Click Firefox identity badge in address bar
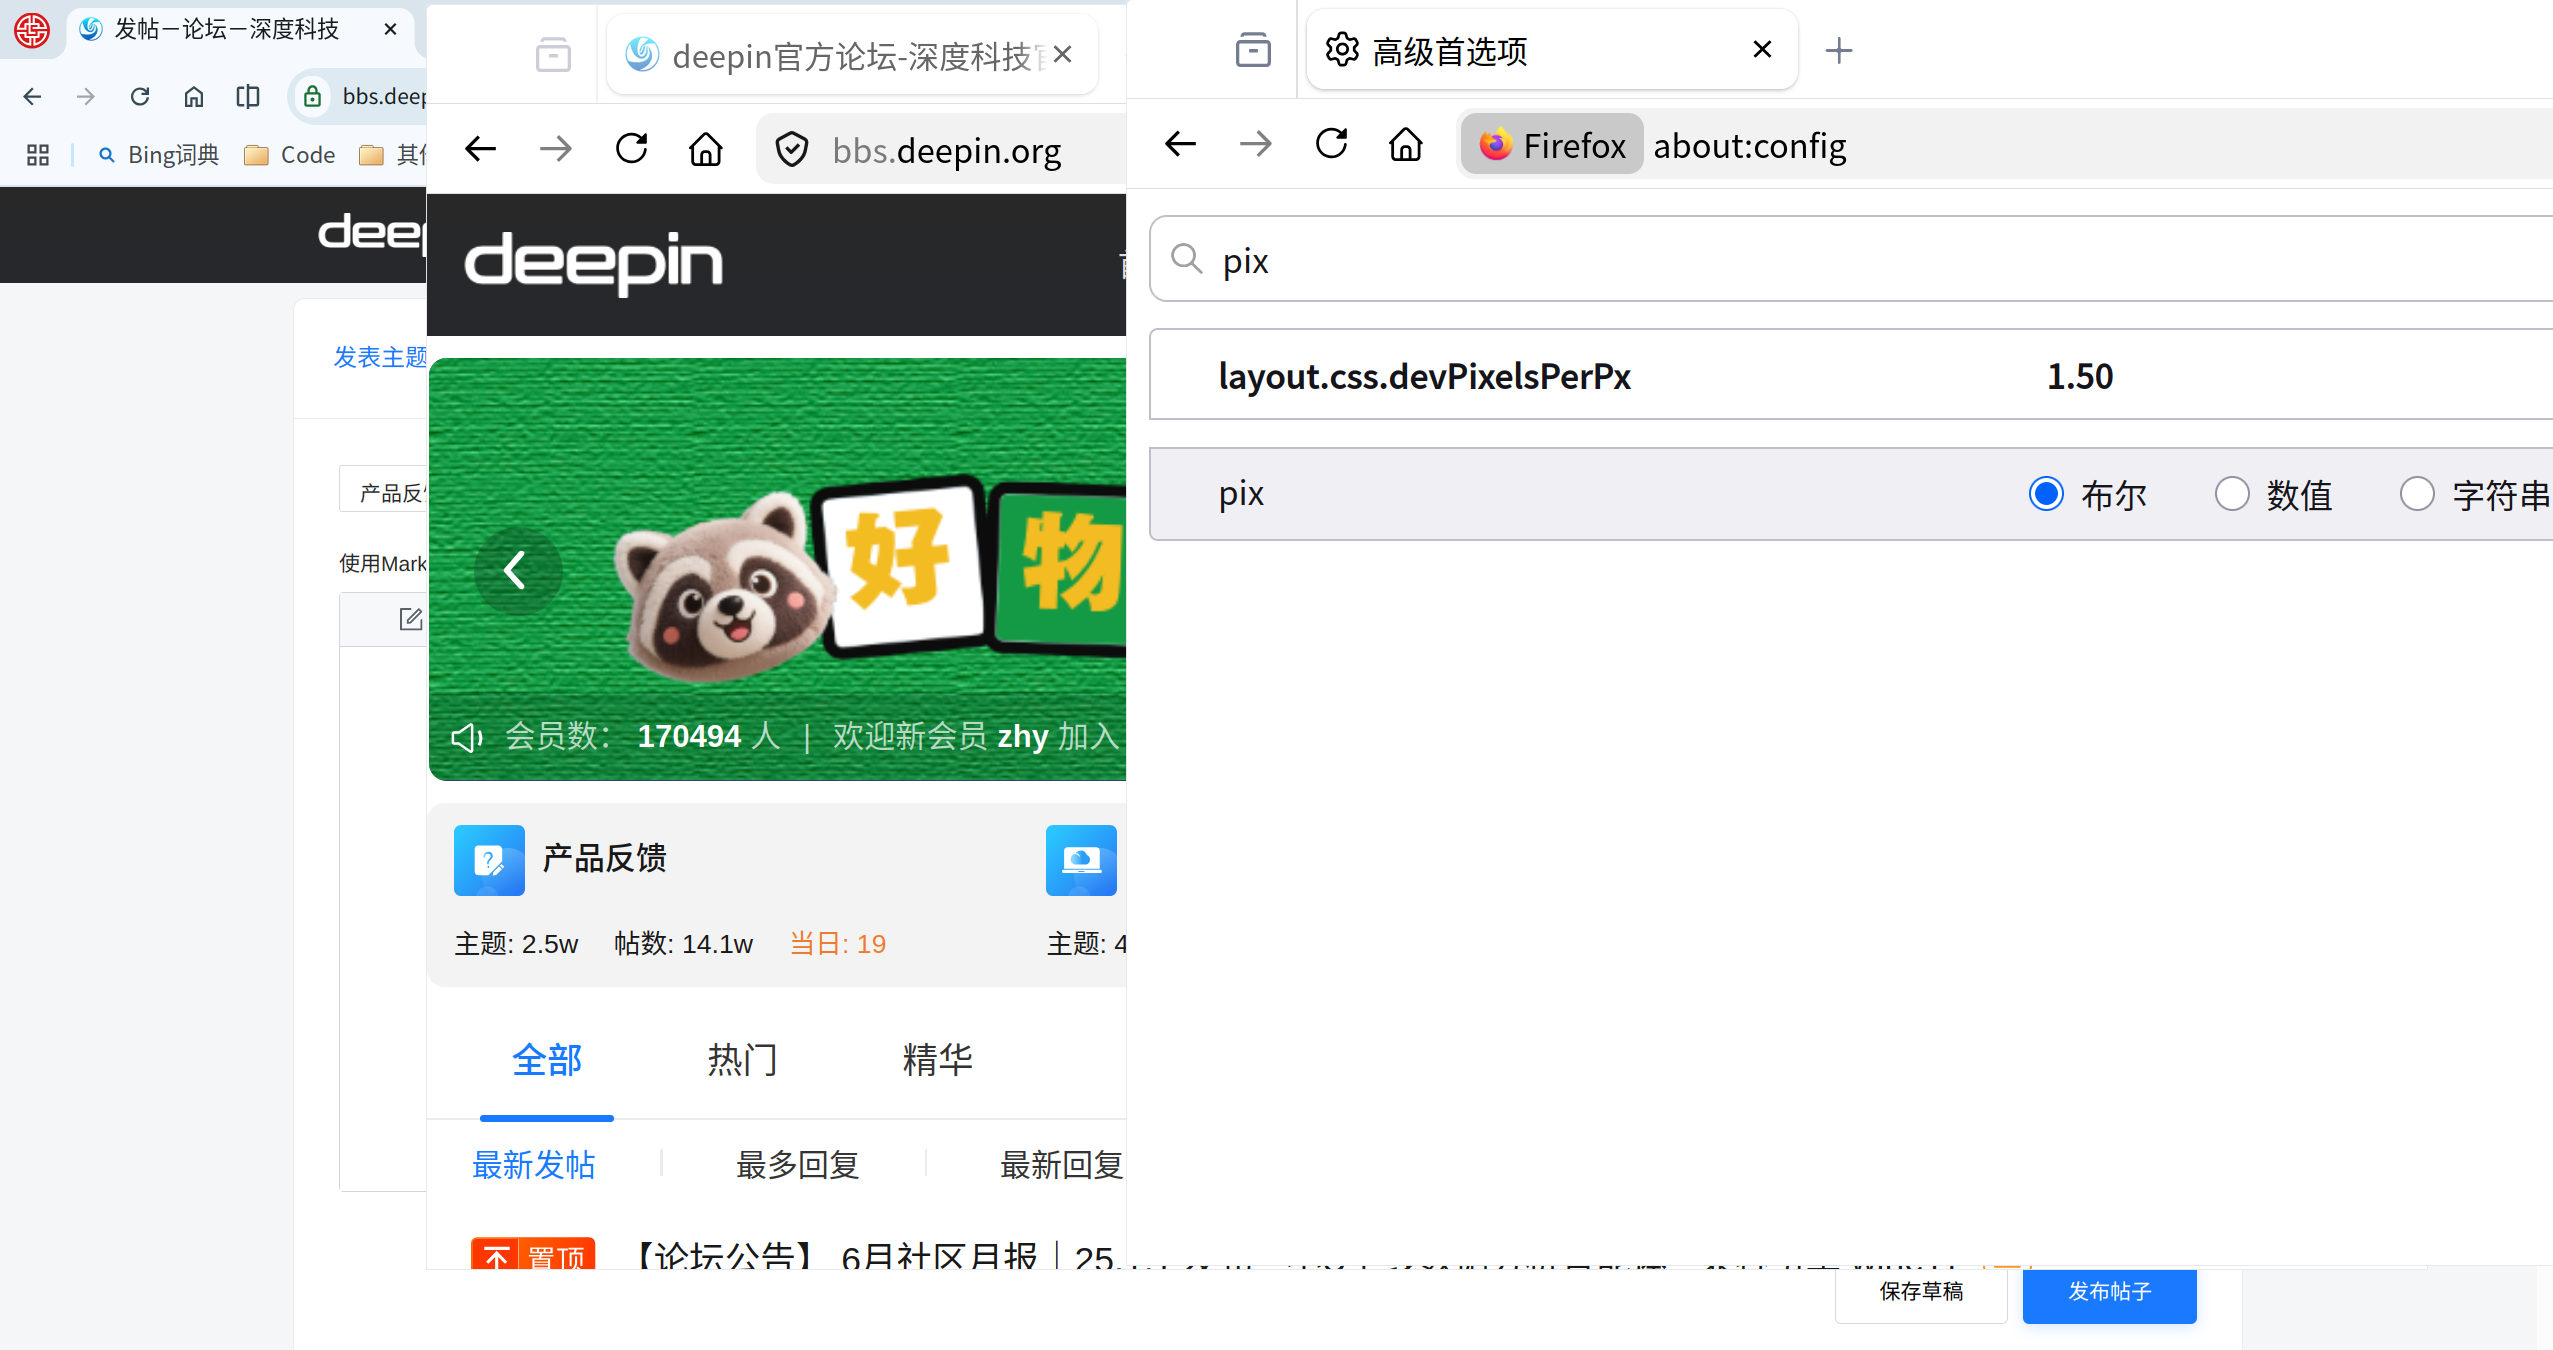This screenshot has width=2553, height=1350. pos(1553,145)
